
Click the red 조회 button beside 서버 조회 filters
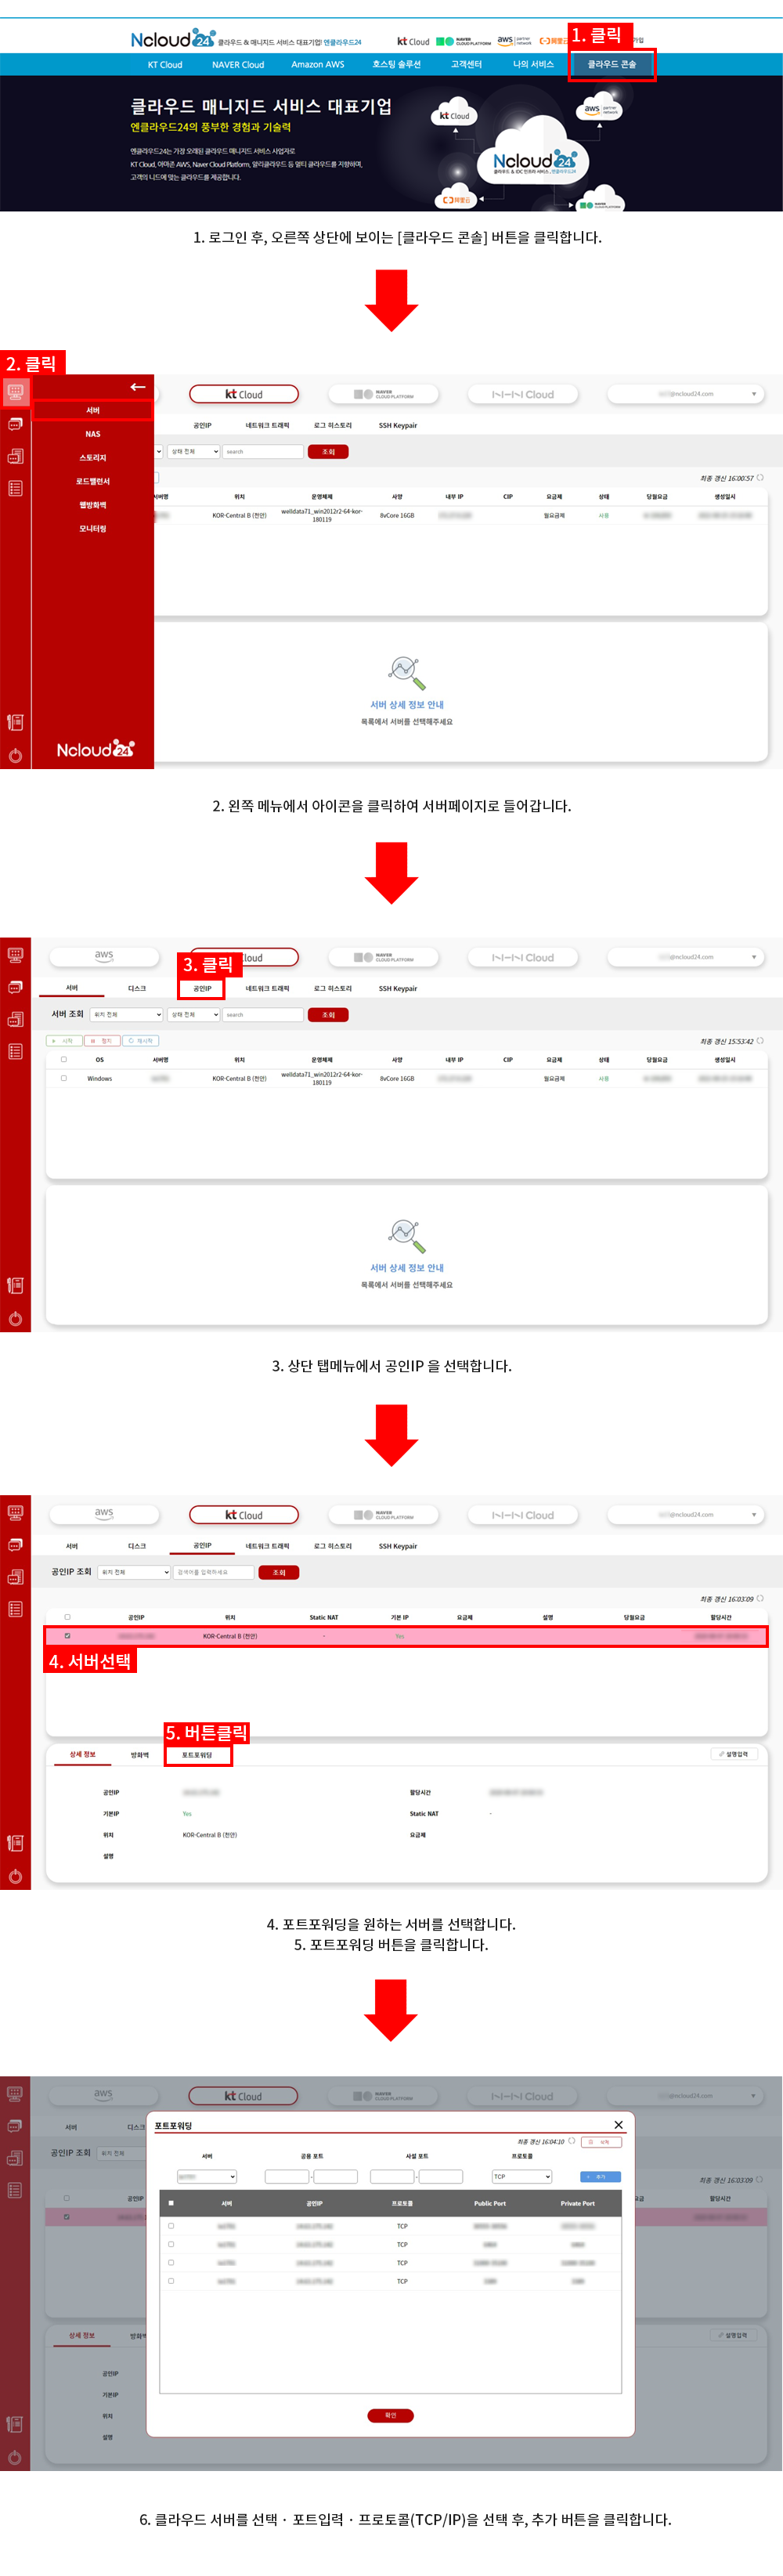[x=328, y=1014]
